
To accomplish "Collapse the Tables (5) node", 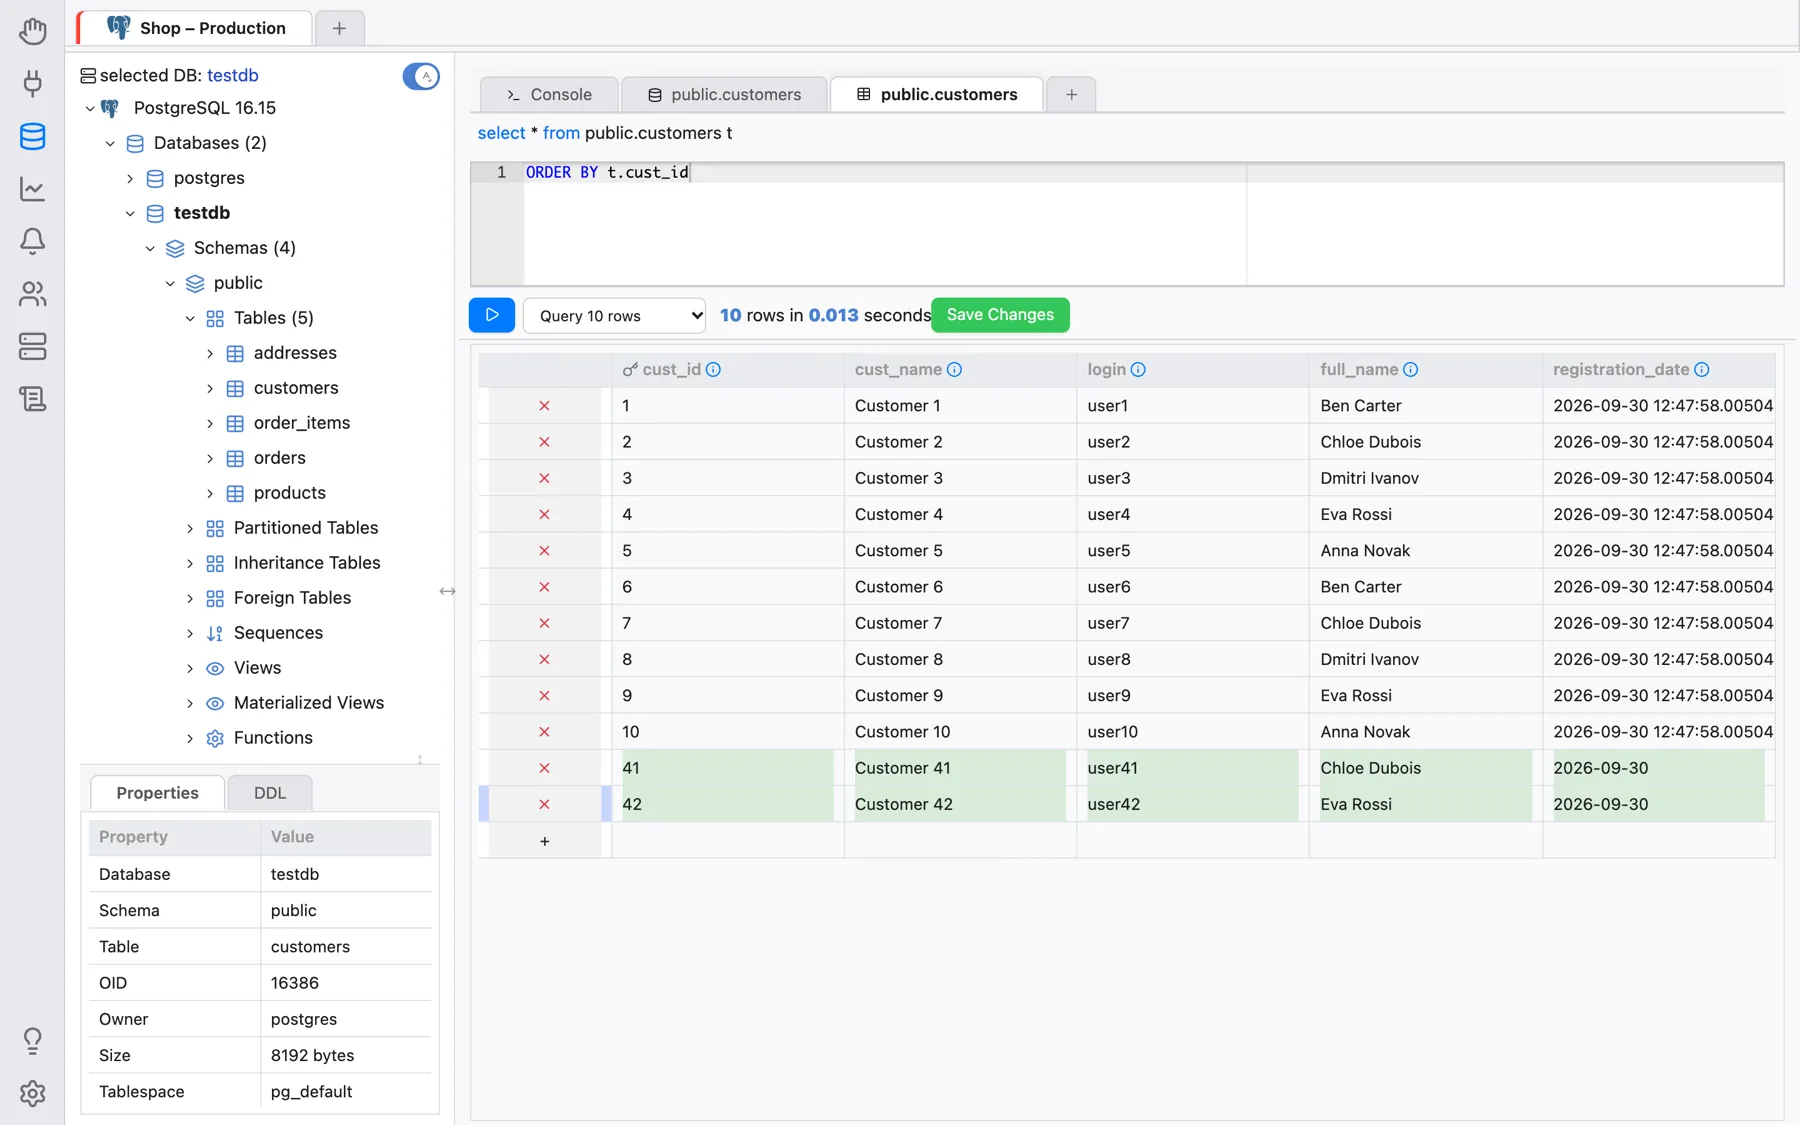I will (190, 318).
